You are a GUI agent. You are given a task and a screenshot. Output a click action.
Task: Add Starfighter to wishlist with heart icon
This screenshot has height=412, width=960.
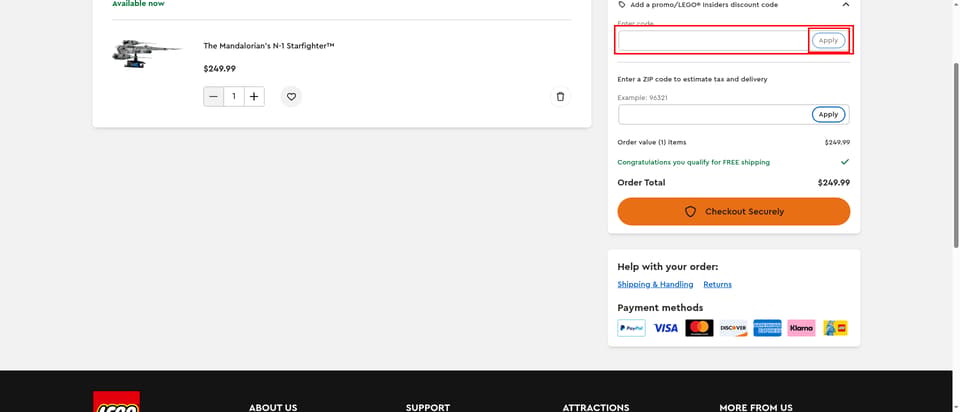(291, 97)
